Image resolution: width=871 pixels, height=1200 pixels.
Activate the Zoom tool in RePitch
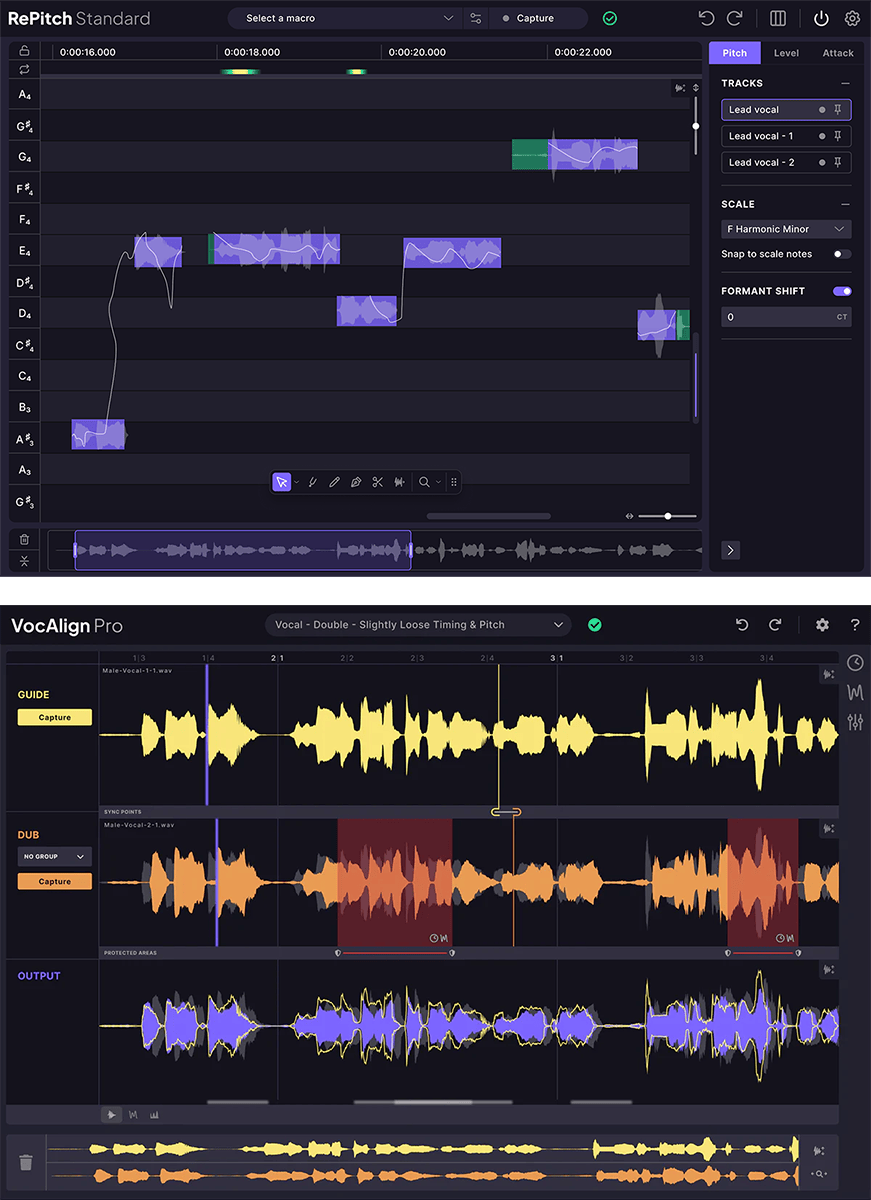(x=424, y=482)
